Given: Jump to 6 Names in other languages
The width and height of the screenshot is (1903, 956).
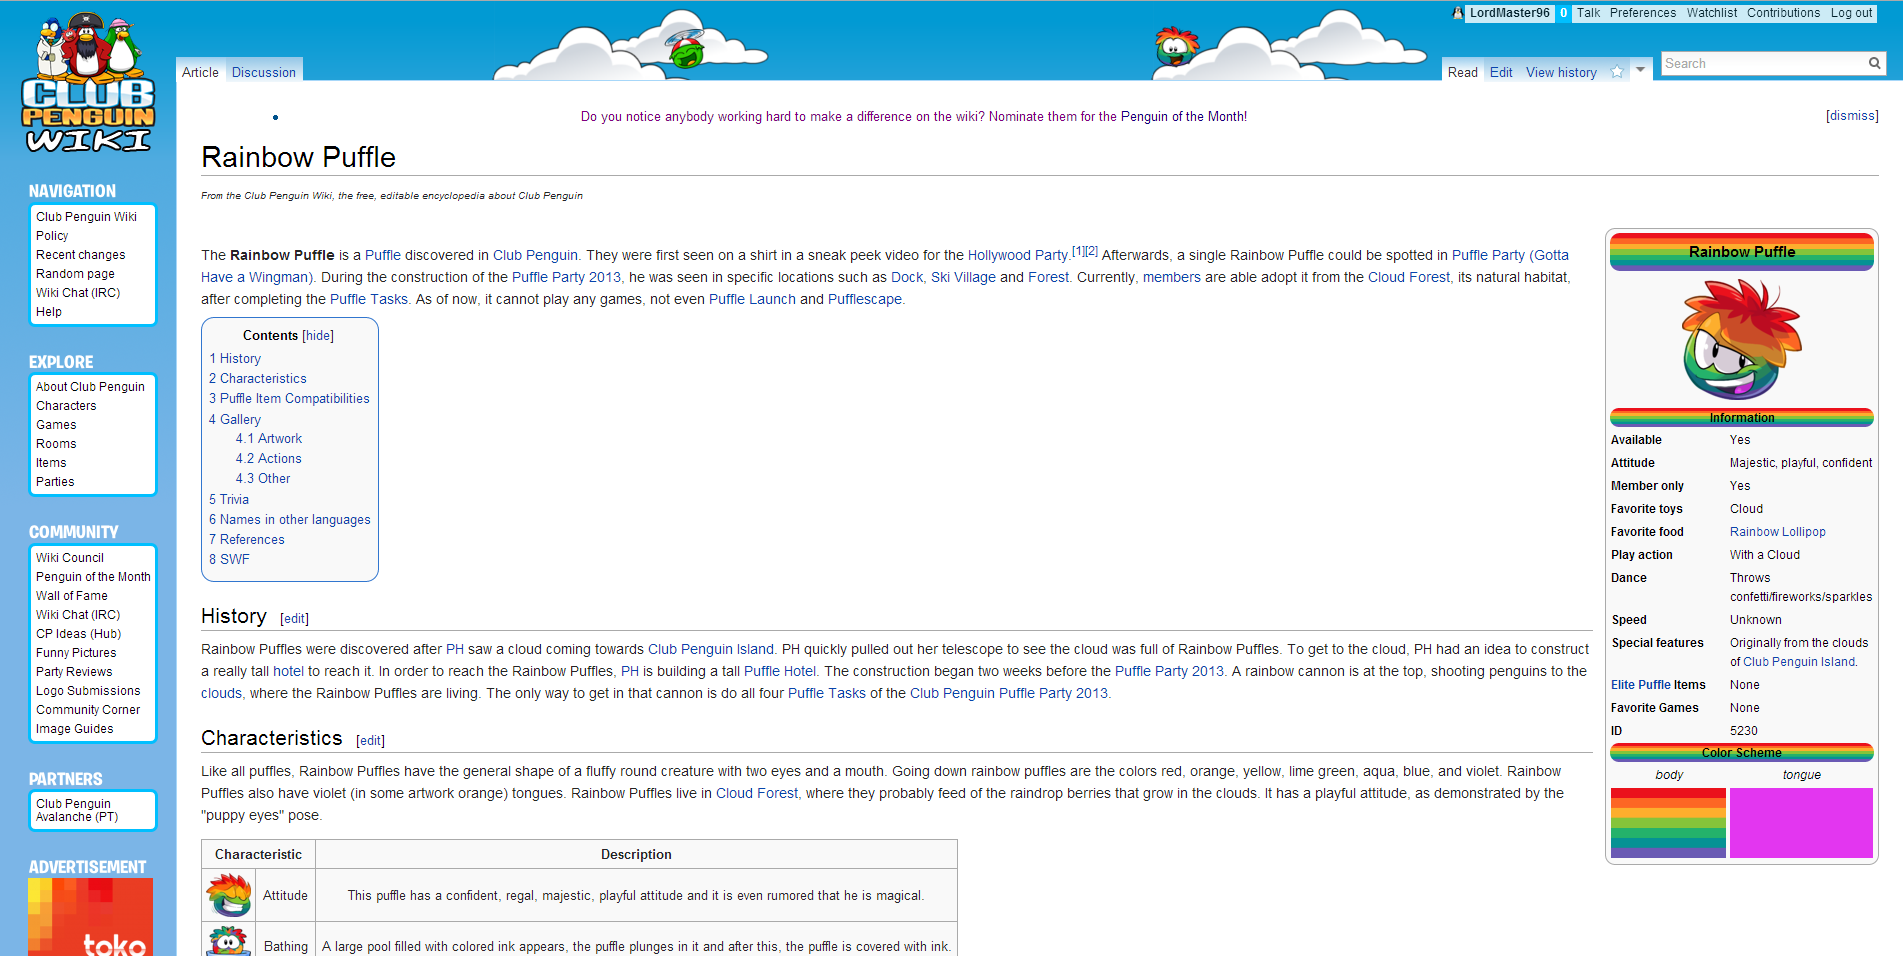Looking at the screenshot, I should point(289,520).
